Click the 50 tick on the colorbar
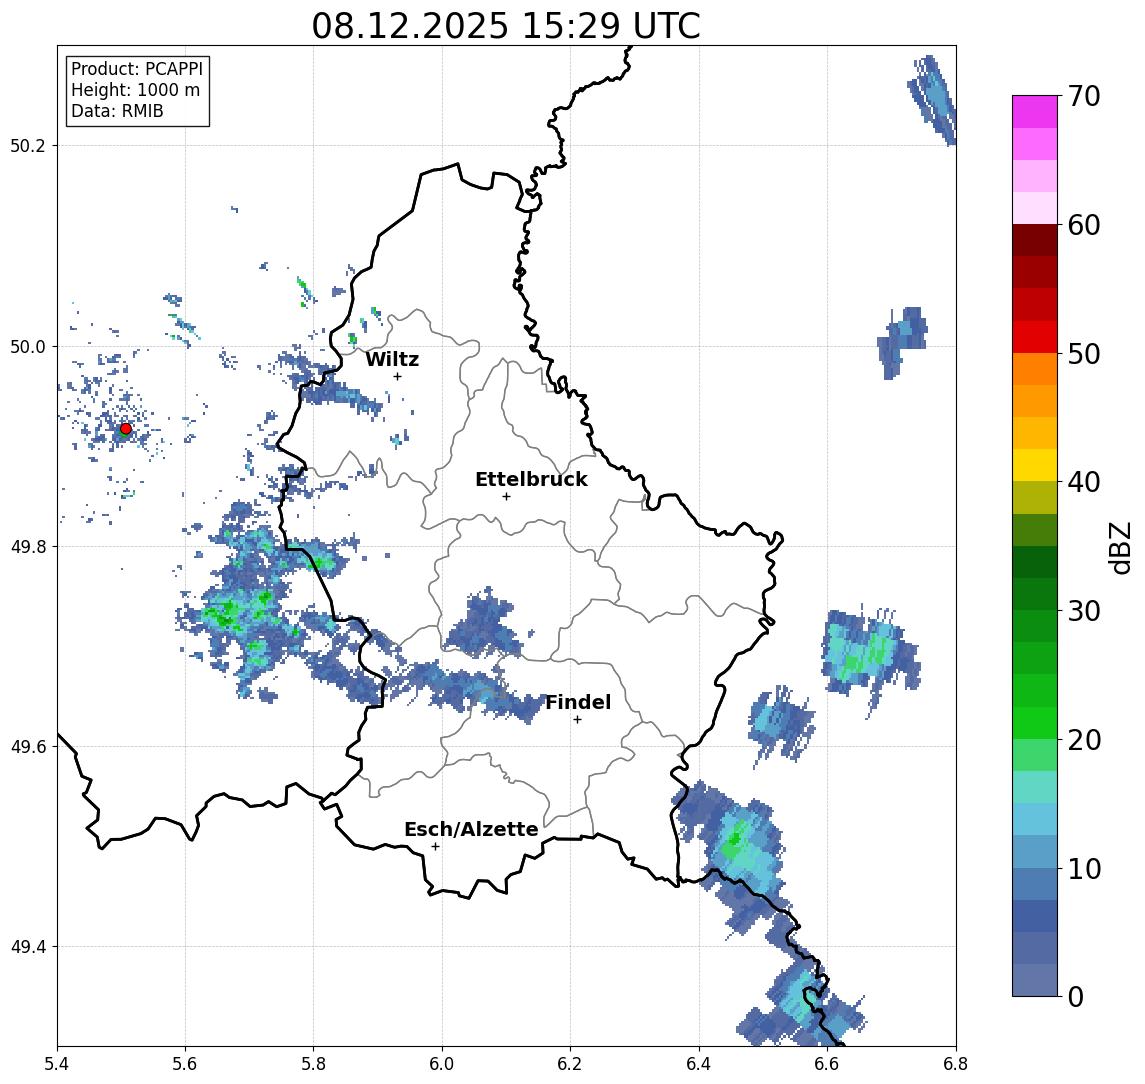This screenshot has height=1084, width=1145. coord(1084,354)
